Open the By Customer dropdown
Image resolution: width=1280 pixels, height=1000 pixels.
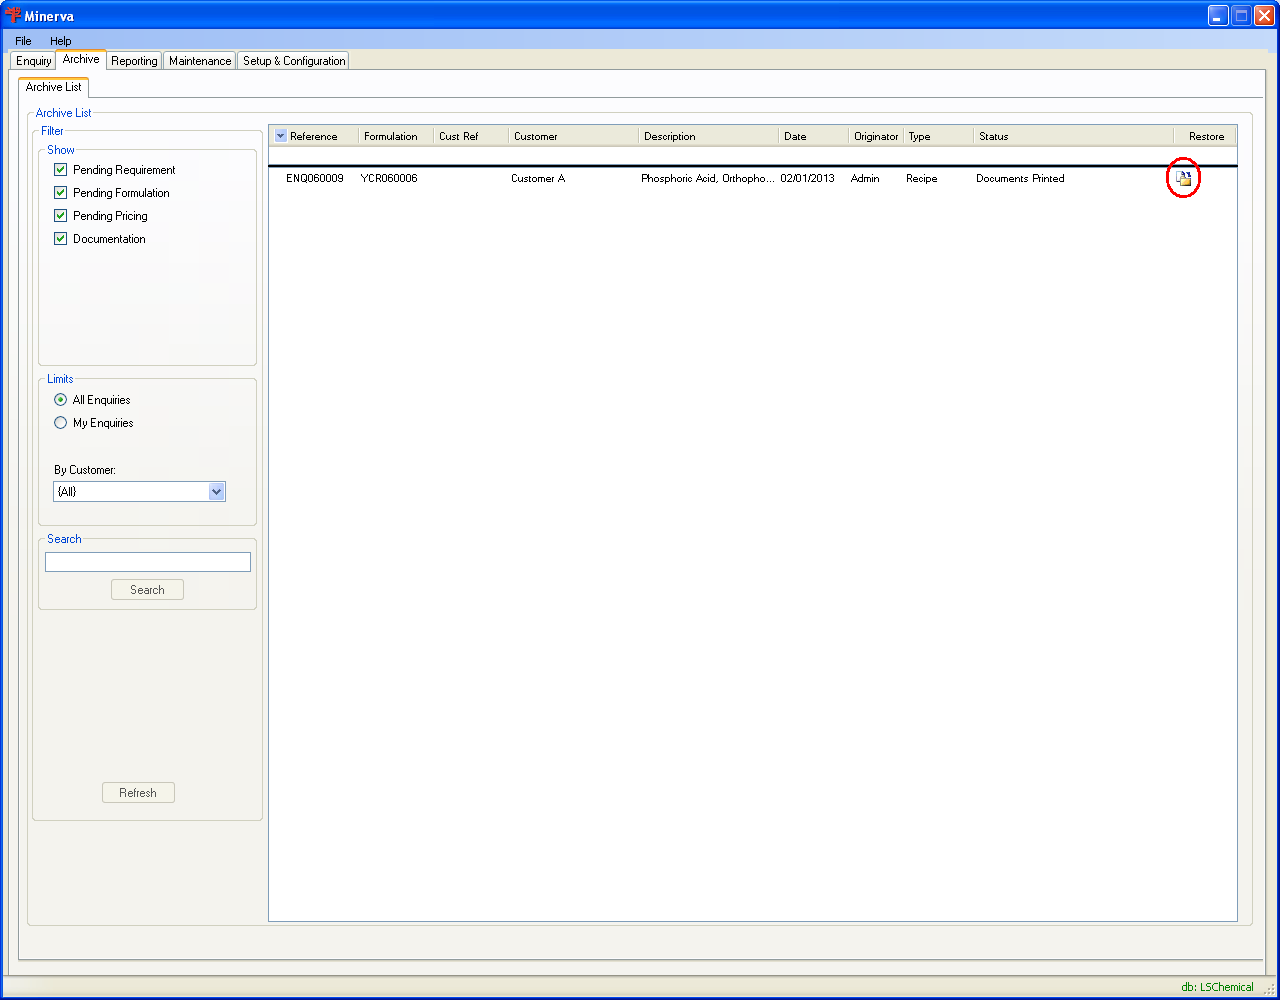216,492
